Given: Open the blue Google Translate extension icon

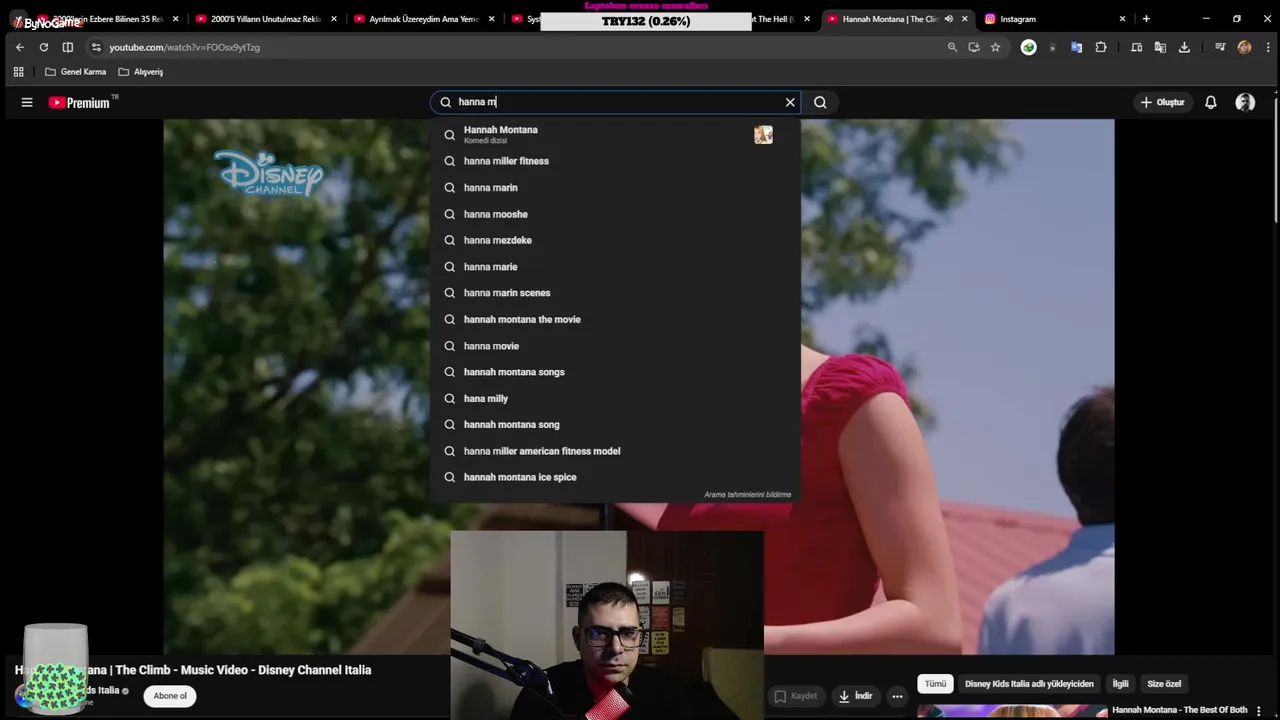Looking at the screenshot, I should [1076, 47].
